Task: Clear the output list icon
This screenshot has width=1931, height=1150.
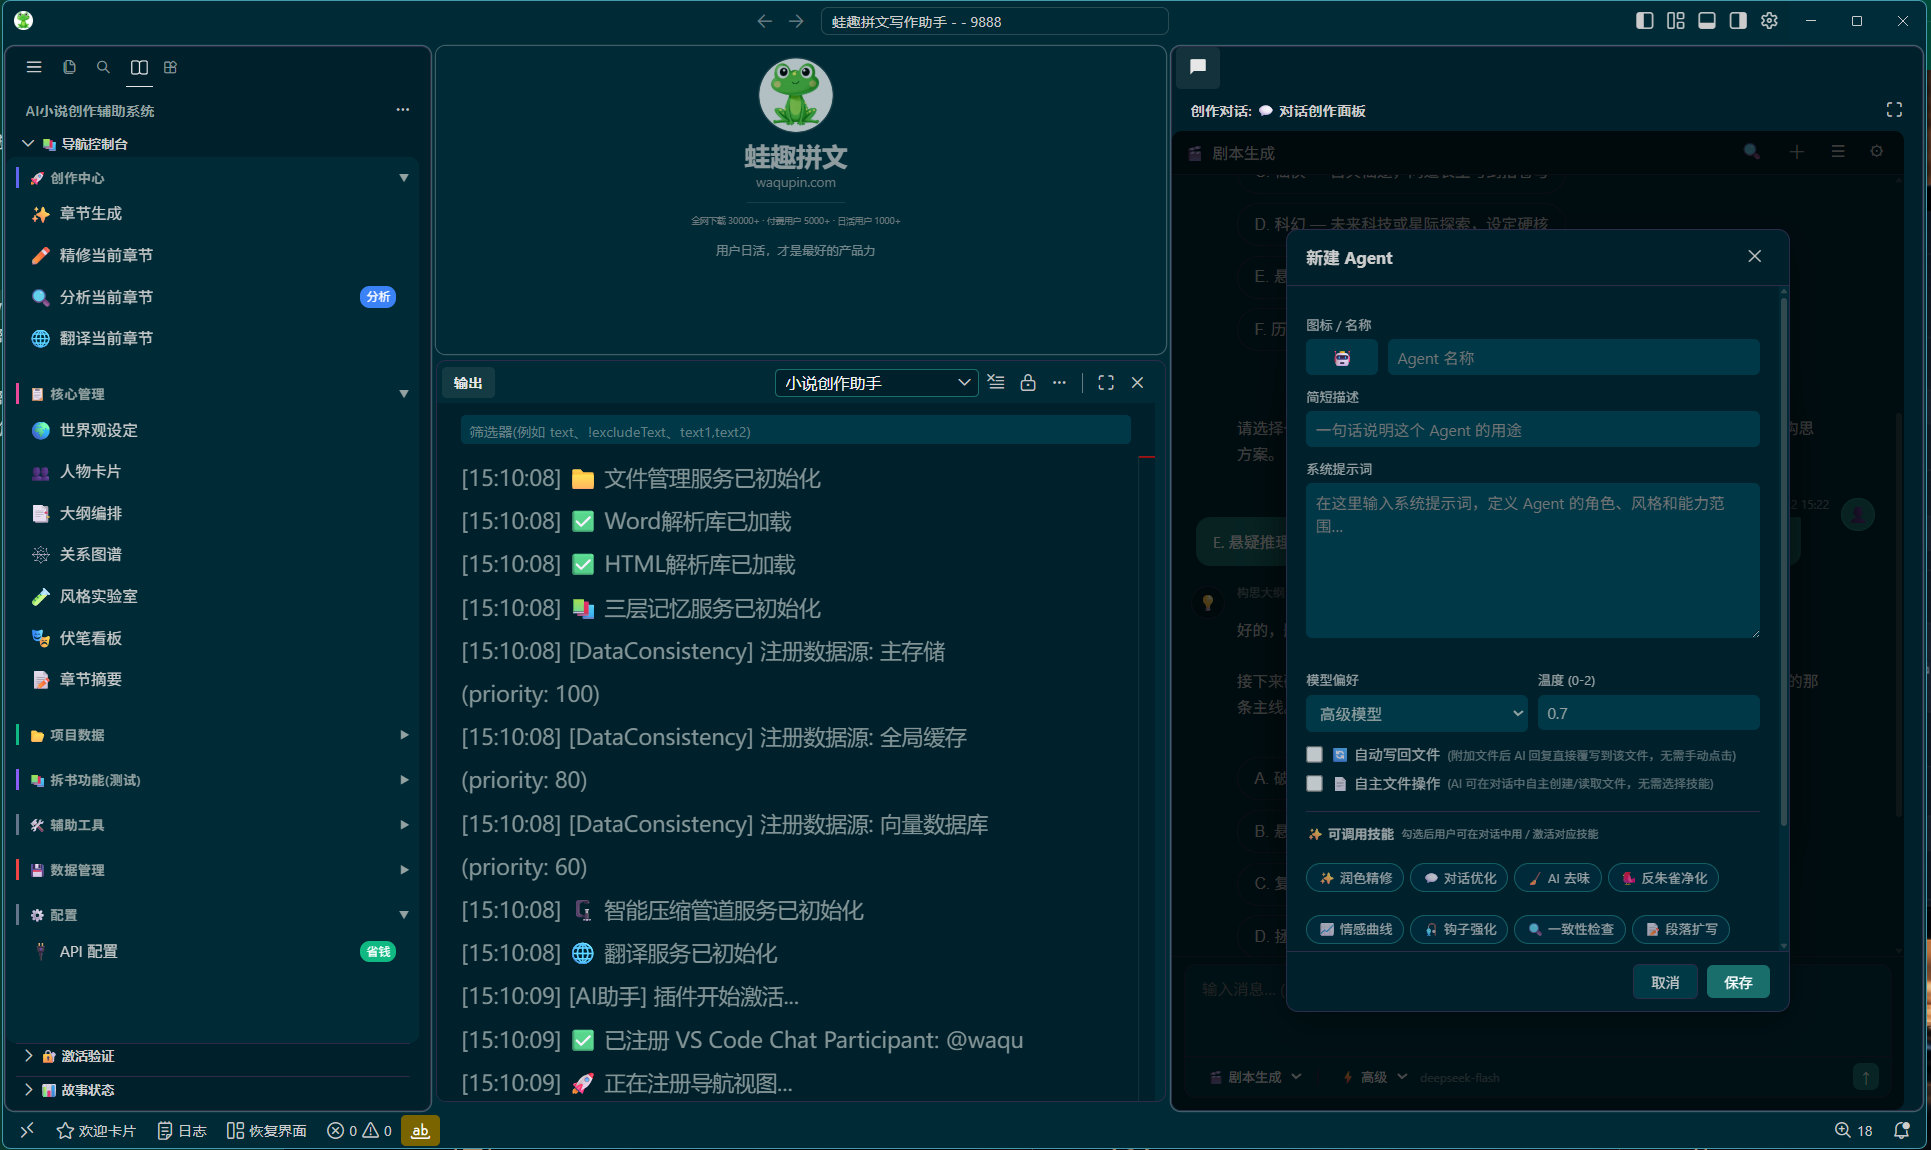Action: pos(996,382)
